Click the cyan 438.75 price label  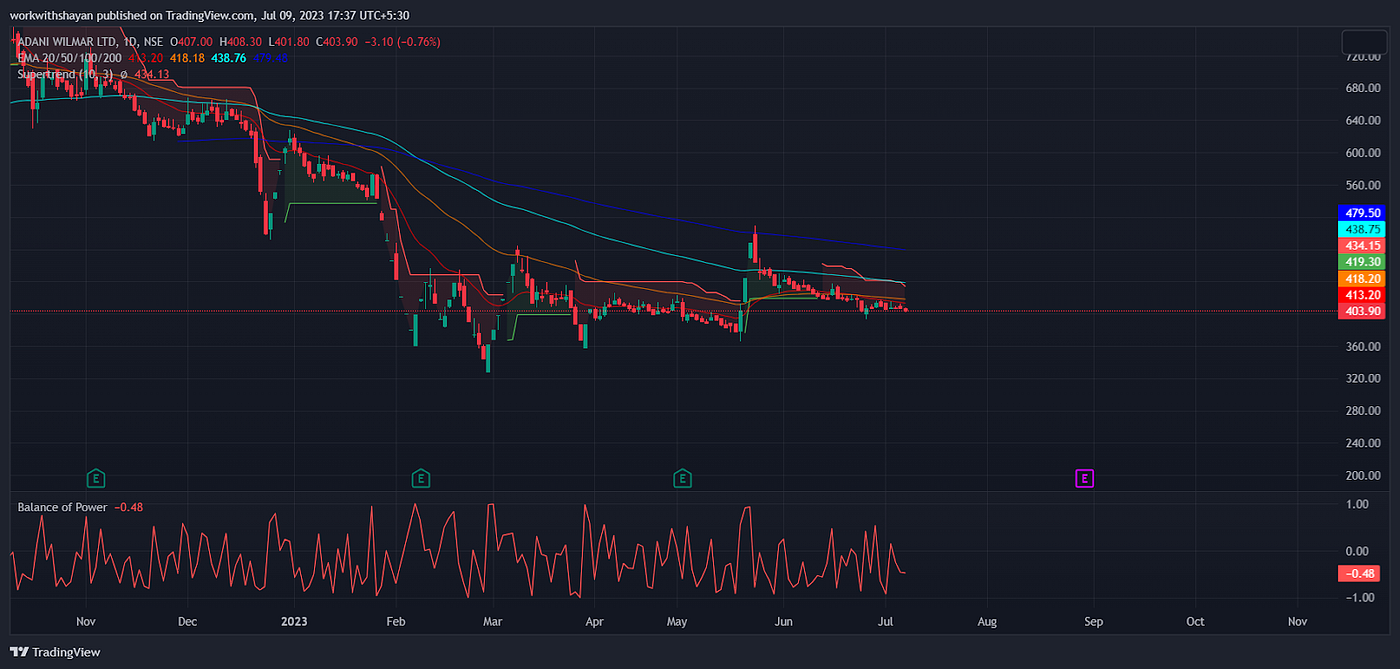click(1363, 229)
